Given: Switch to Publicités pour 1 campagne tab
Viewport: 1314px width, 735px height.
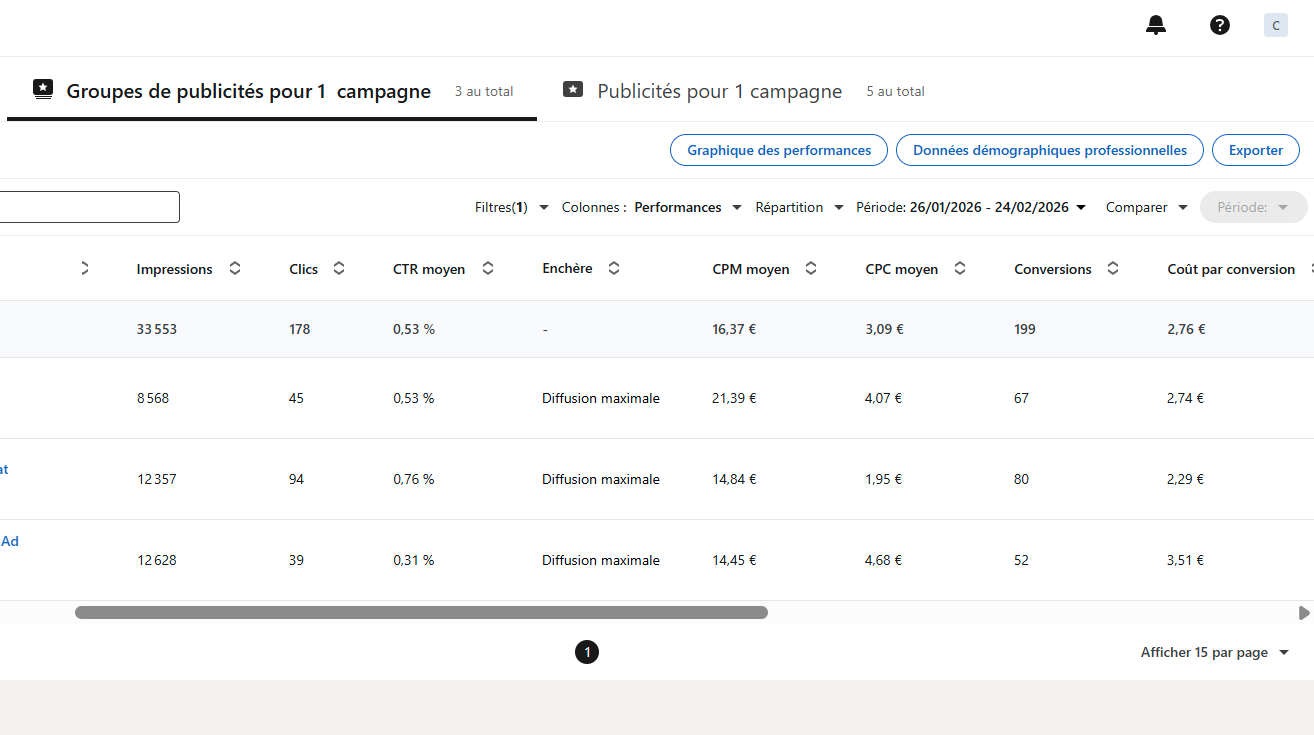Looking at the screenshot, I should 719,92.
